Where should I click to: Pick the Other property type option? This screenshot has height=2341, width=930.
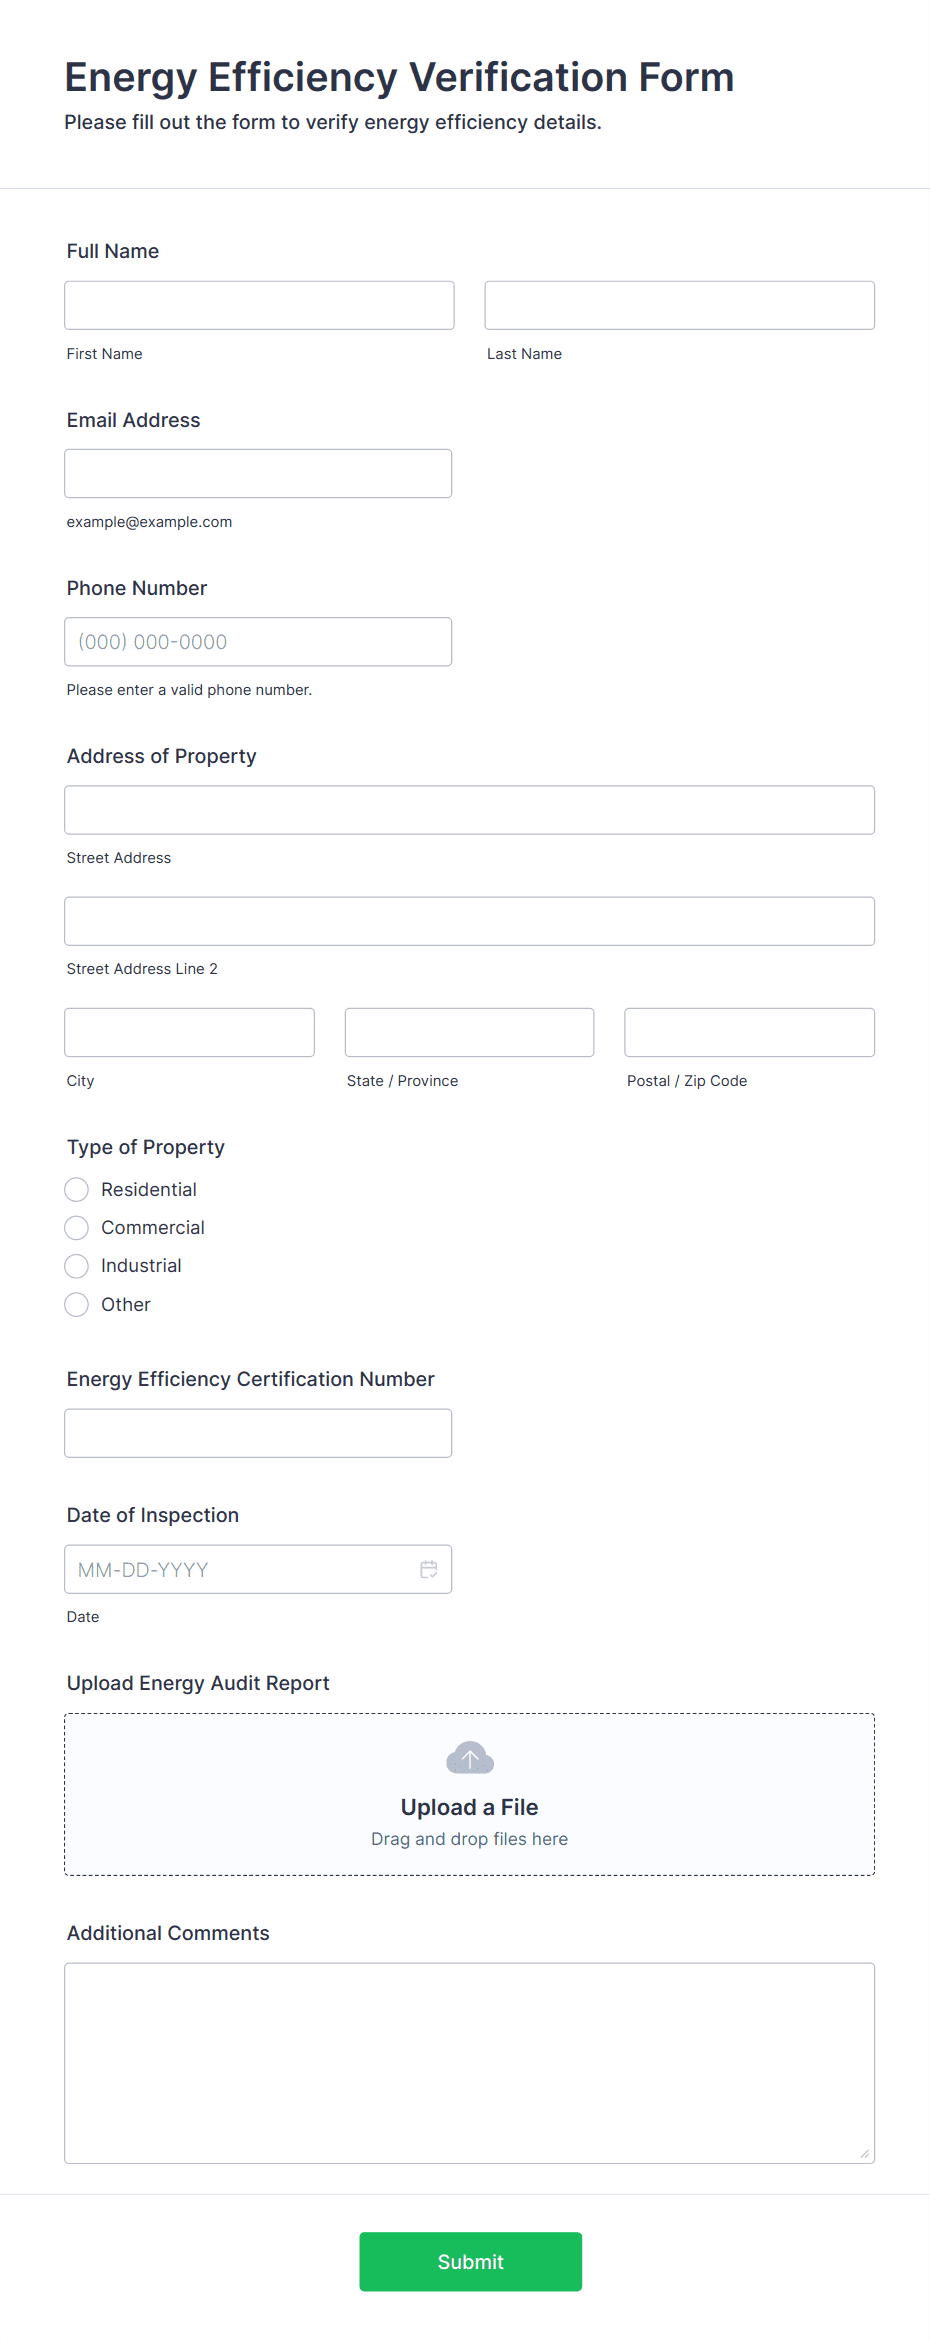[x=77, y=1304]
